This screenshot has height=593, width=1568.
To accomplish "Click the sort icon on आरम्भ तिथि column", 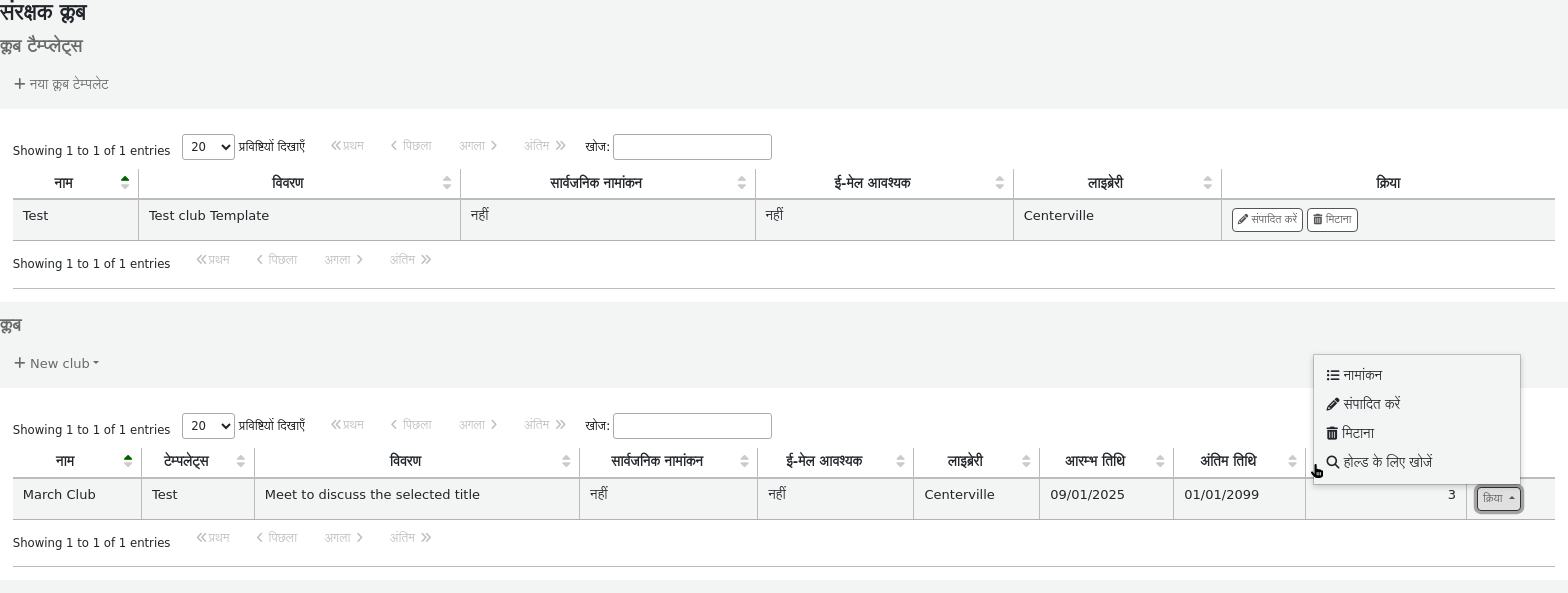I will (1159, 461).
